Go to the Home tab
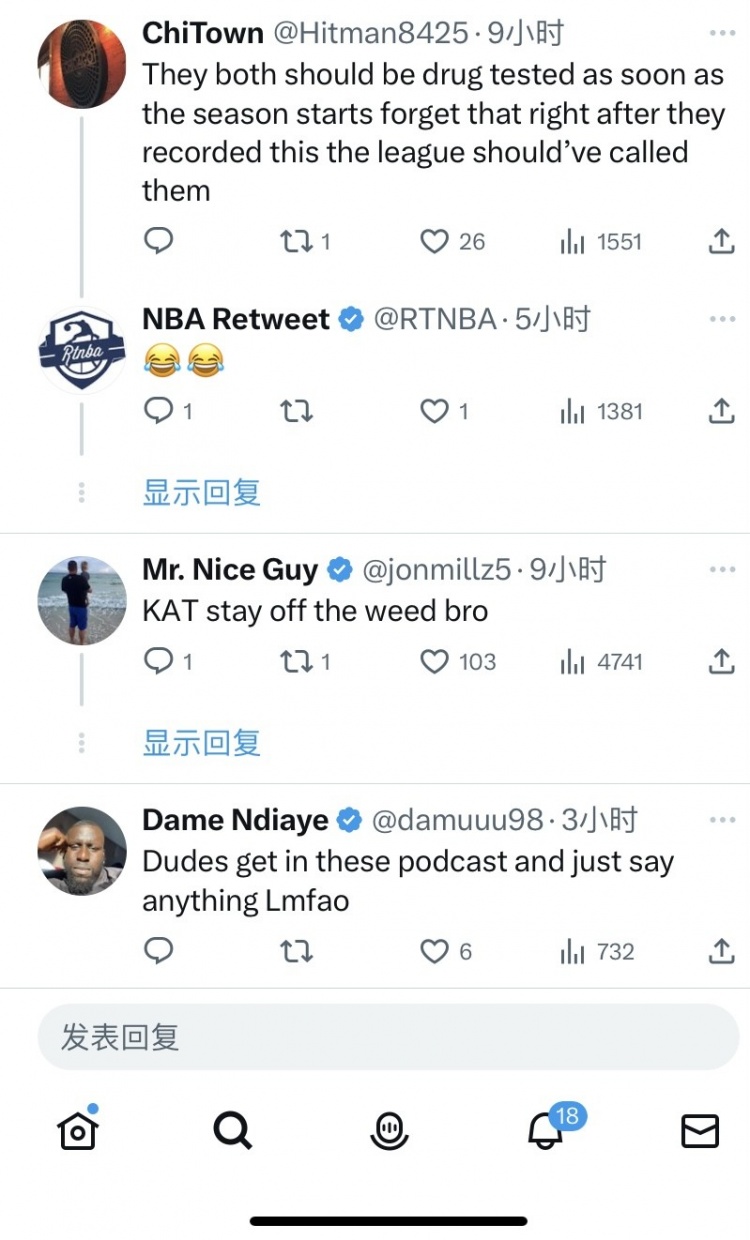The image size is (750, 1240). coord(78,1131)
